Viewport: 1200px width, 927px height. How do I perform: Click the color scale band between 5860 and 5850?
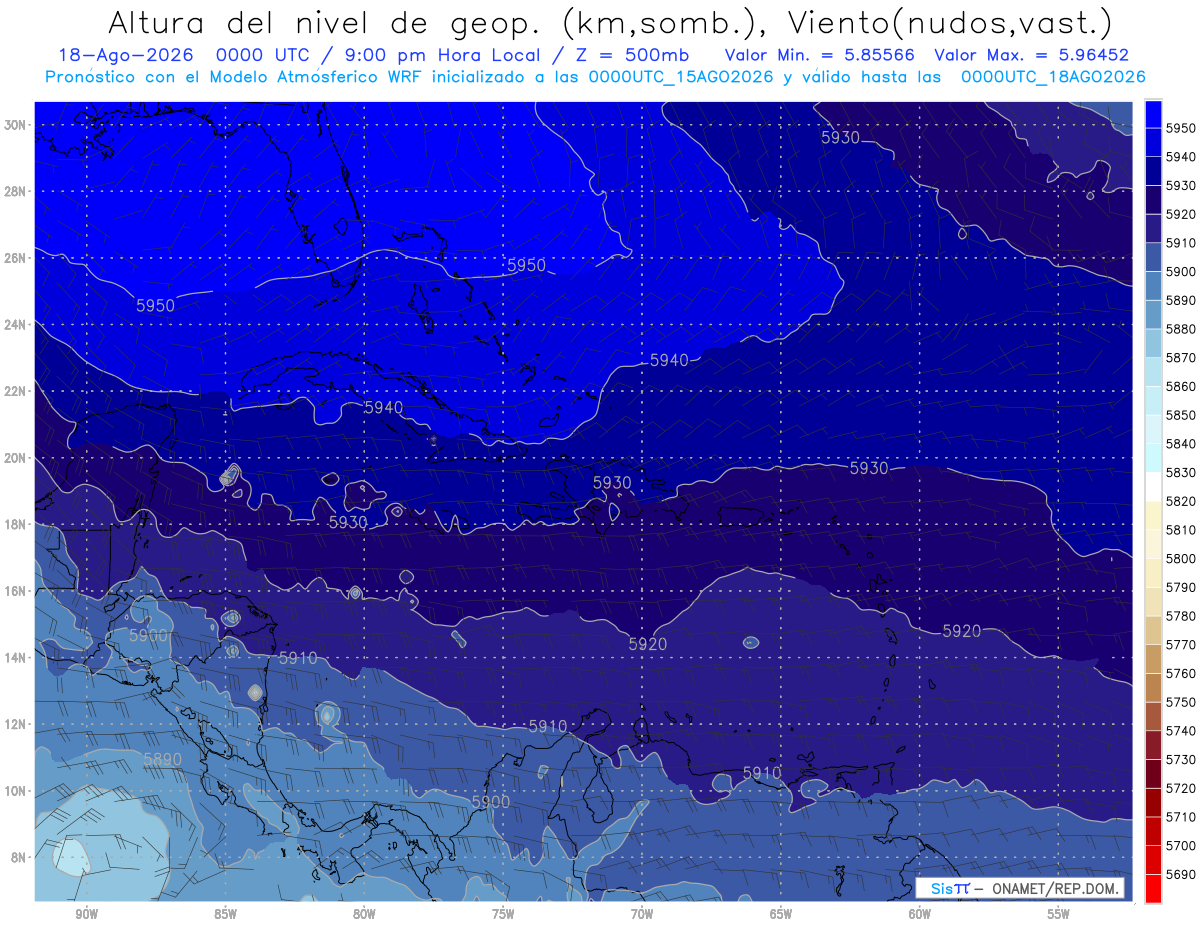pyautogui.click(x=1153, y=400)
